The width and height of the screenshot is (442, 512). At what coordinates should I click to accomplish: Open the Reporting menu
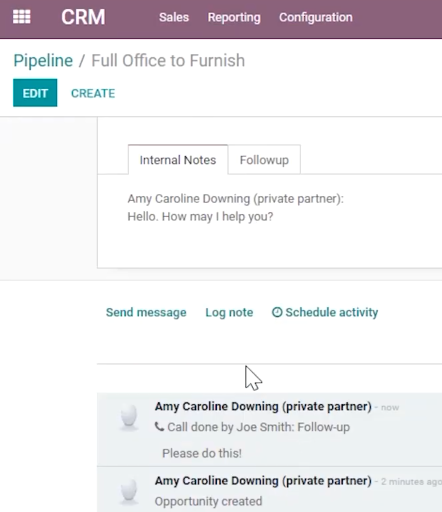pyautogui.click(x=234, y=17)
